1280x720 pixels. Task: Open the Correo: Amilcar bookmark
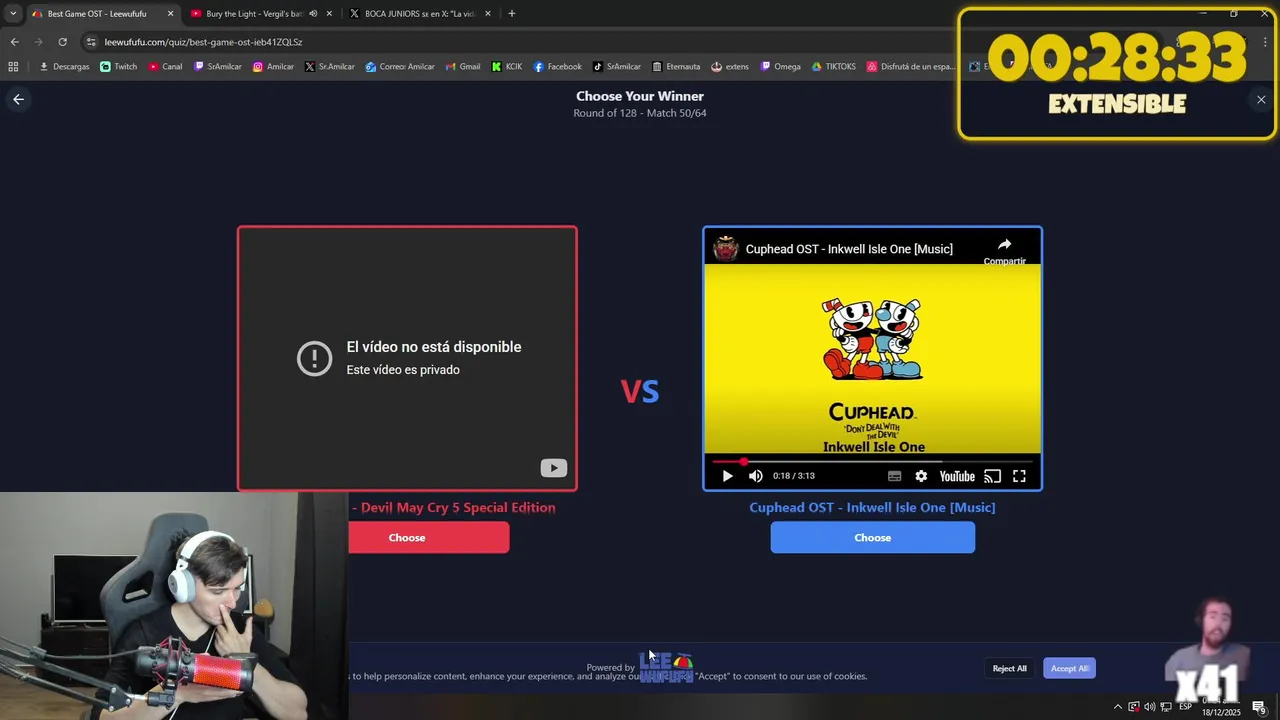(x=400, y=67)
